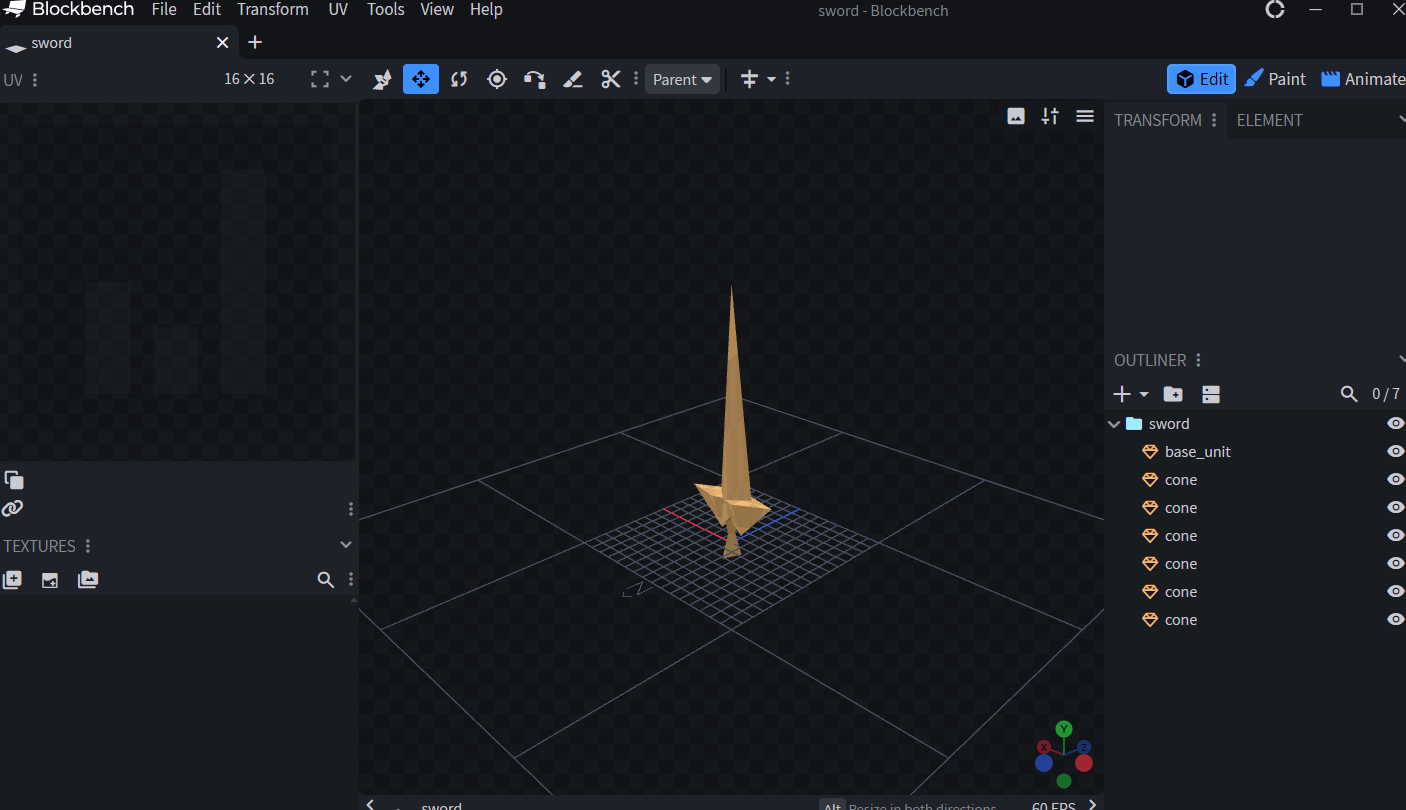Hide the first cone element
The image size is (1406, 810).
click(x=1396, y=480)
